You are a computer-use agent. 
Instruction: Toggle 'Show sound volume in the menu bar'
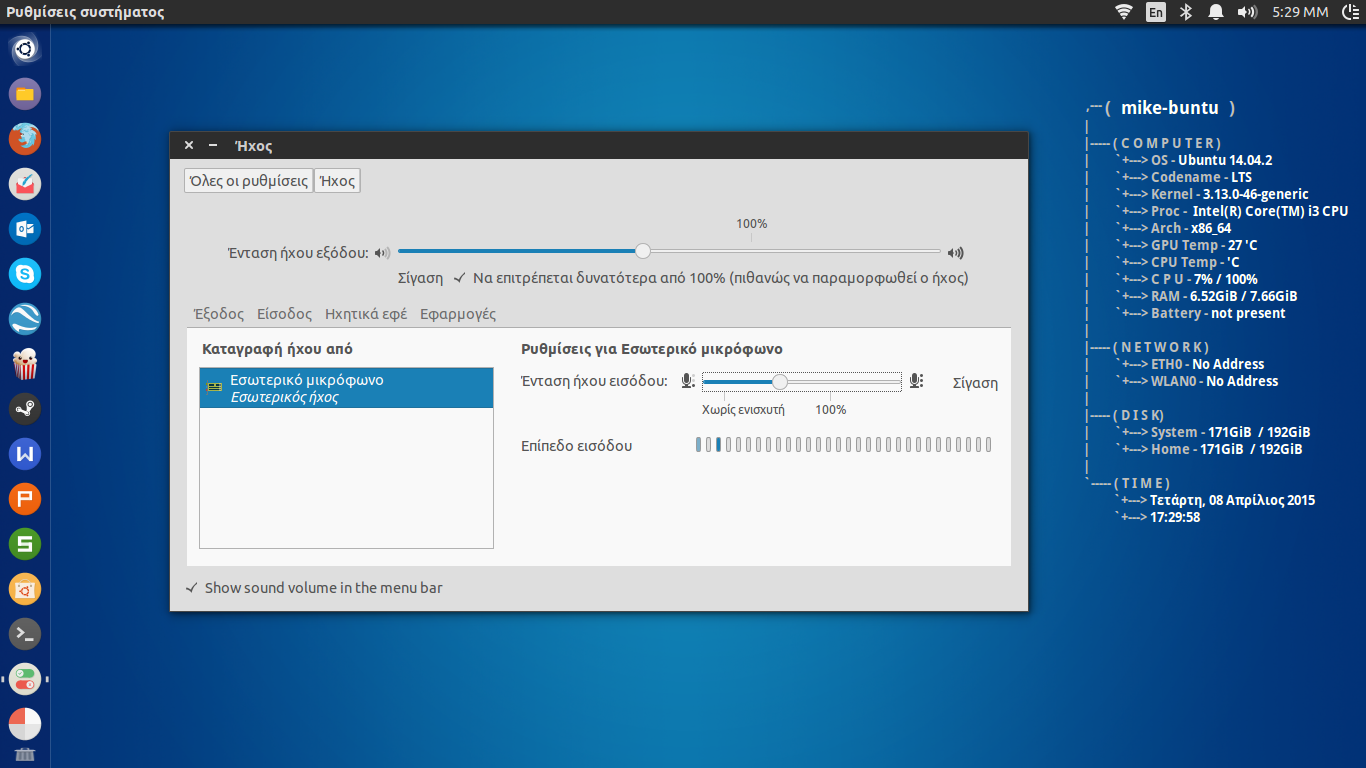point(191,588)
